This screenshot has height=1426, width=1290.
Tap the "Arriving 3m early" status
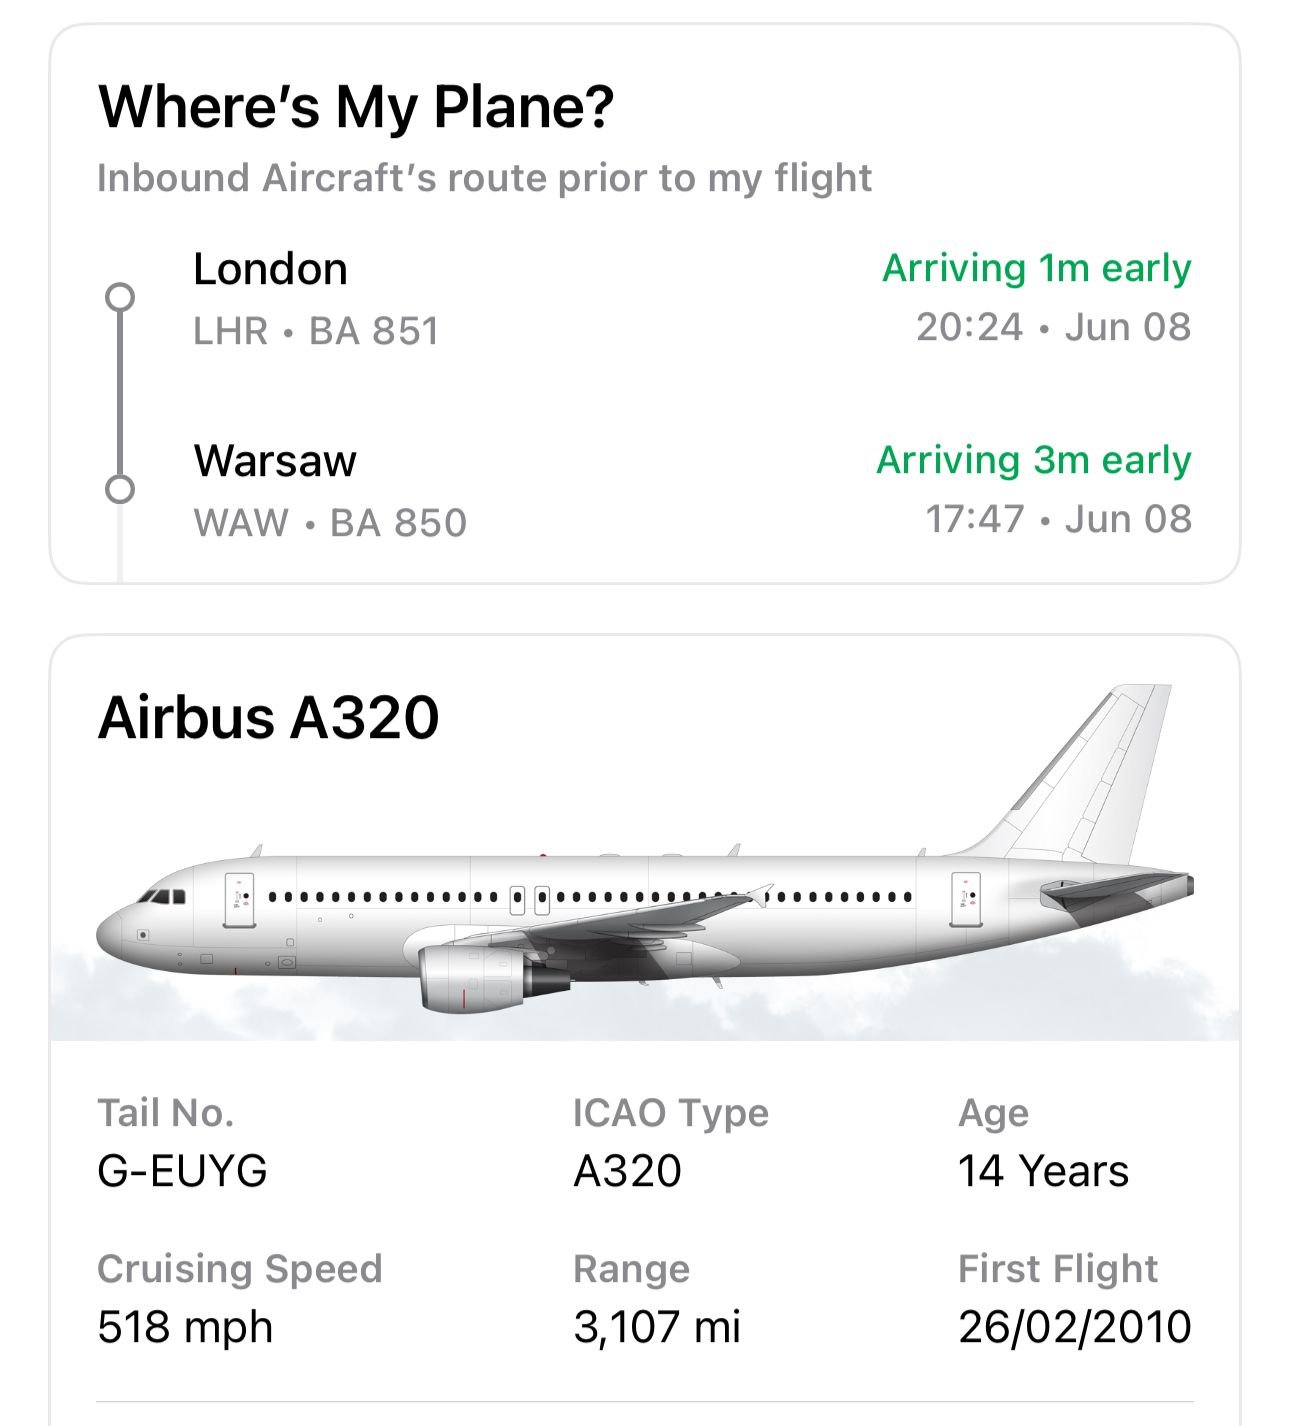coord(1033,460)
